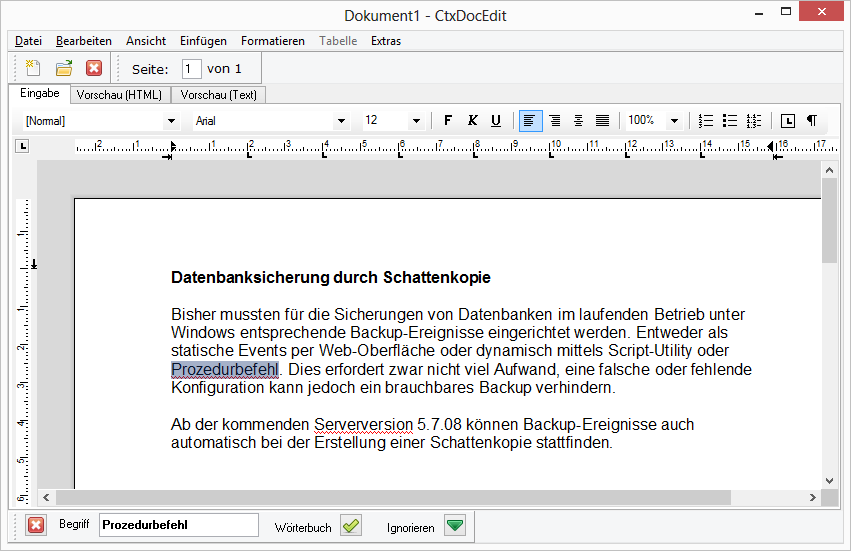Switch to the Vorschau (HTML) tab
This screenshot has width=851, height=551.
tap(119, 95)
